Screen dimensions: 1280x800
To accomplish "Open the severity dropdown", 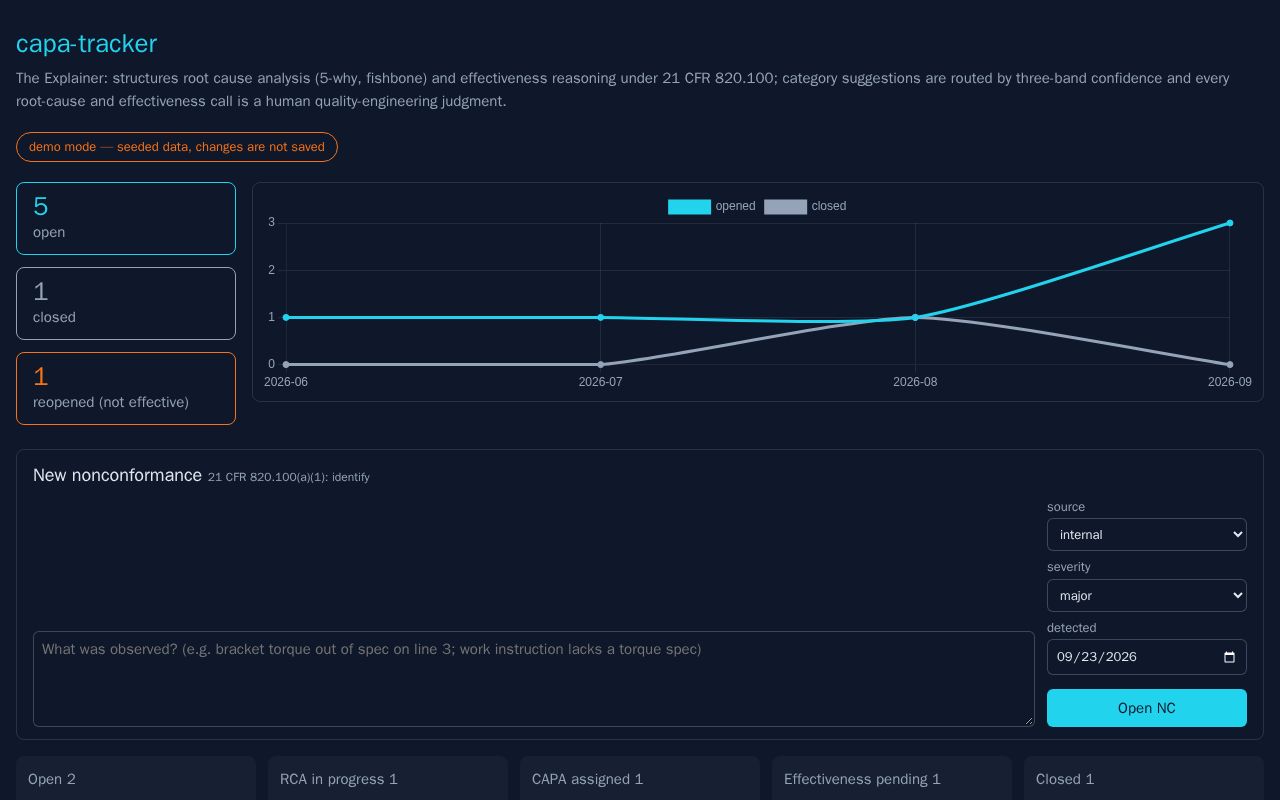I will (x=1146, y=596).
